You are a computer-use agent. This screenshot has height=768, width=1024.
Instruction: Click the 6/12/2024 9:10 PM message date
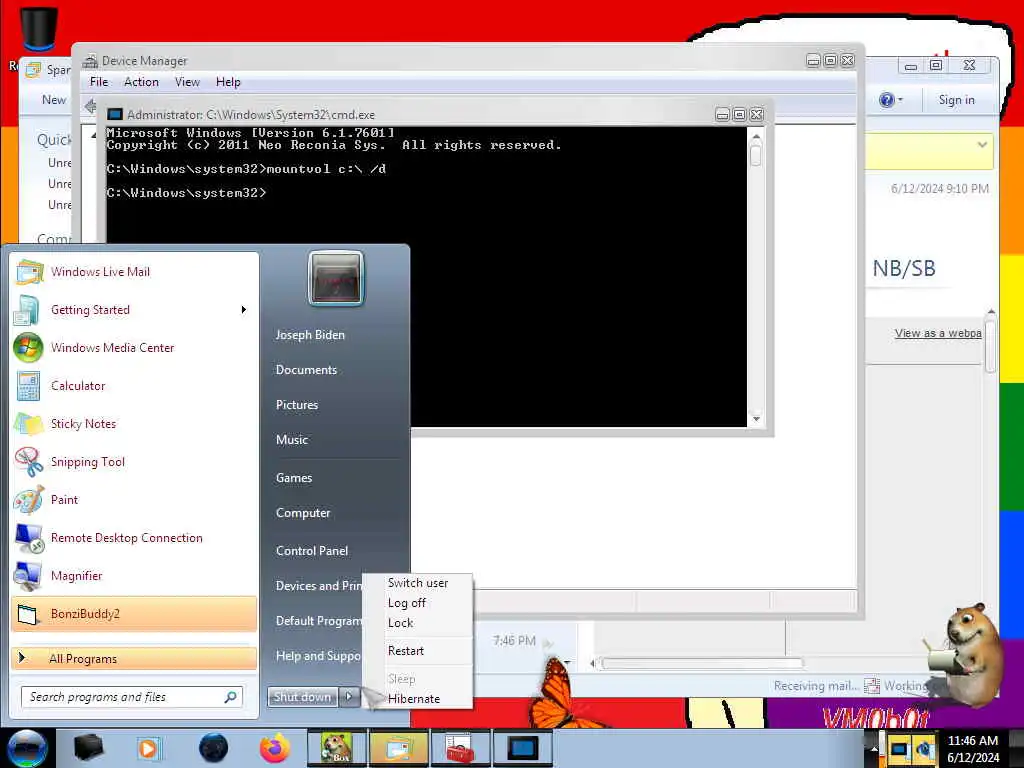point(939,189)
